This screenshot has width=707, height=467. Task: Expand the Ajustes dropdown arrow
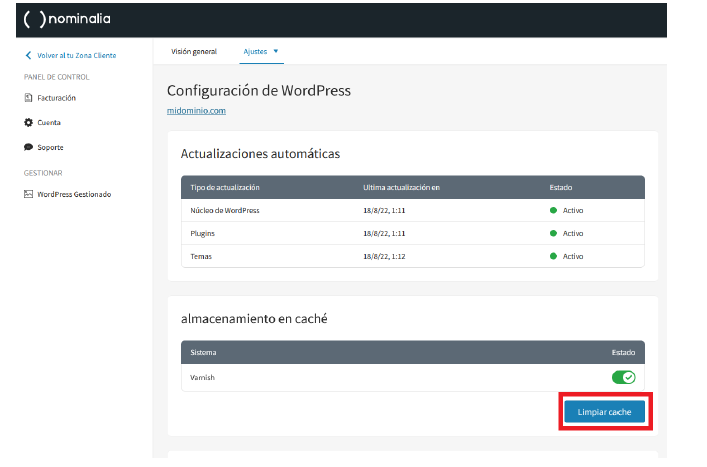(x=276, y=50)
